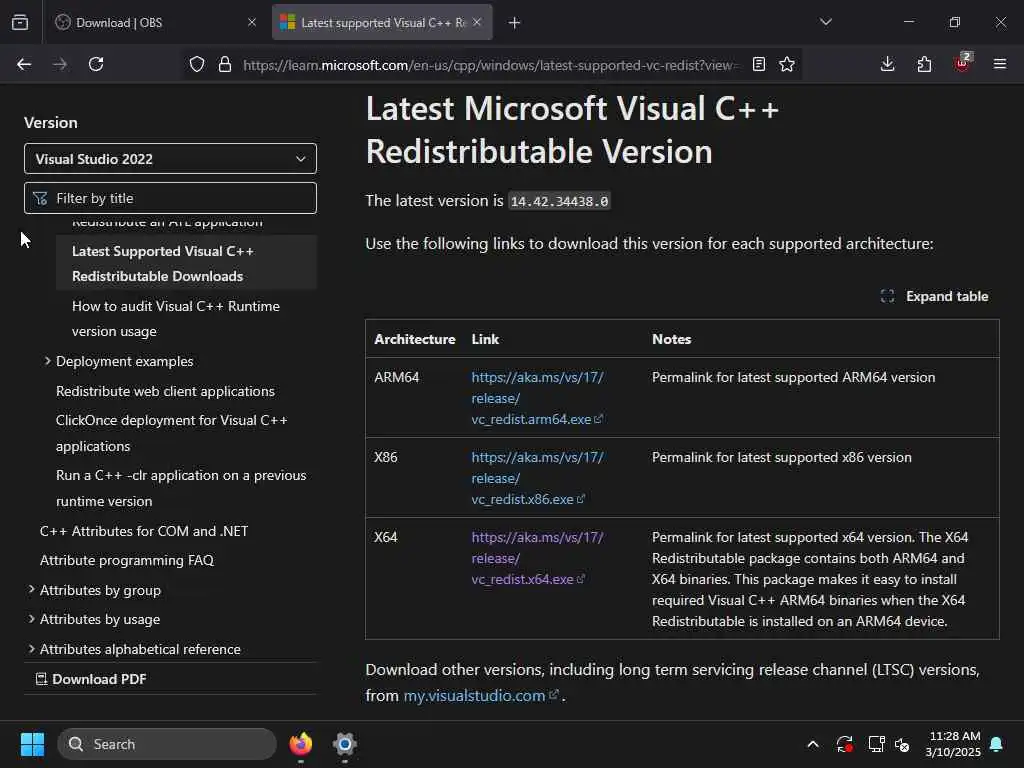Screen dimensions: 1024x768
Task: Open the extensions puzzle icon
Action: pyautogui.click(x=924, y=64)
